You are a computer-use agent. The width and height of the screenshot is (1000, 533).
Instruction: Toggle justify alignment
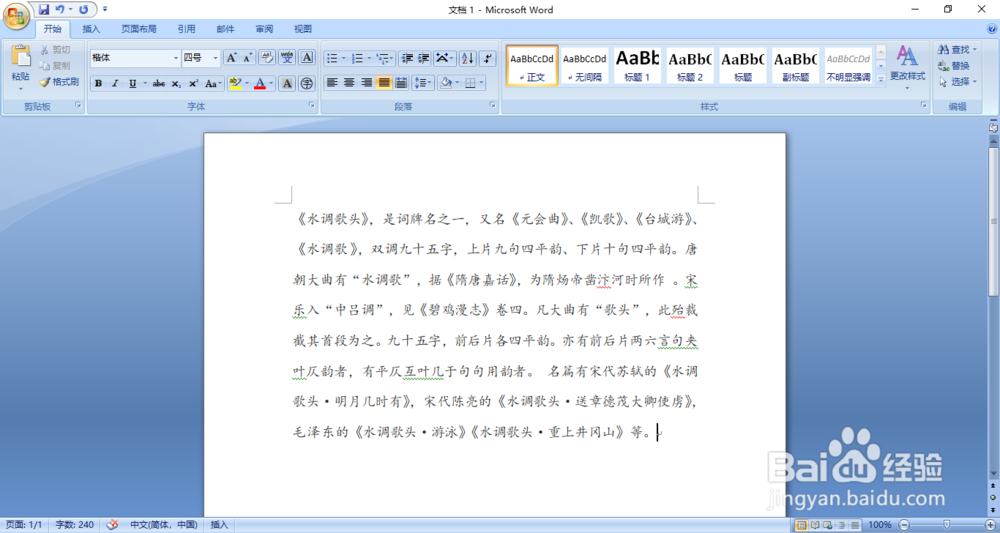383,83
